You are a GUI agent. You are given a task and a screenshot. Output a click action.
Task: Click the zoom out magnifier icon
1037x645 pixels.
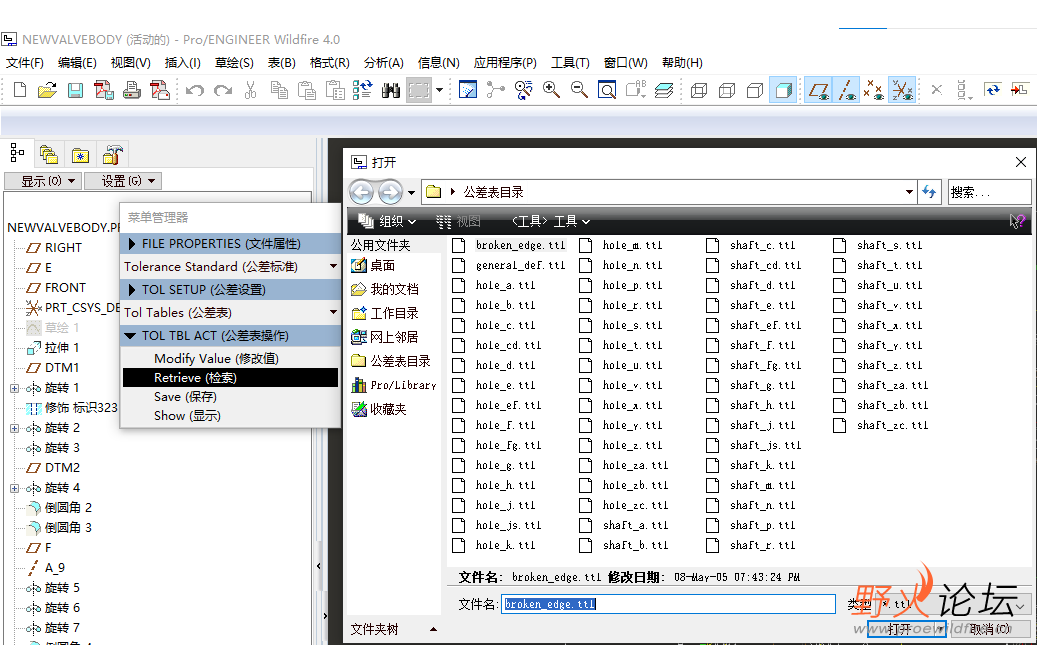click(579, 91)
